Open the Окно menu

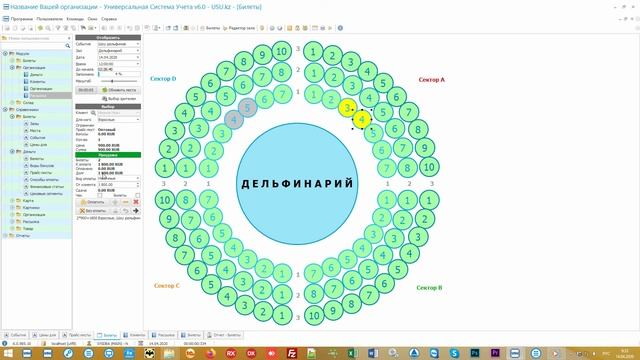93,19
